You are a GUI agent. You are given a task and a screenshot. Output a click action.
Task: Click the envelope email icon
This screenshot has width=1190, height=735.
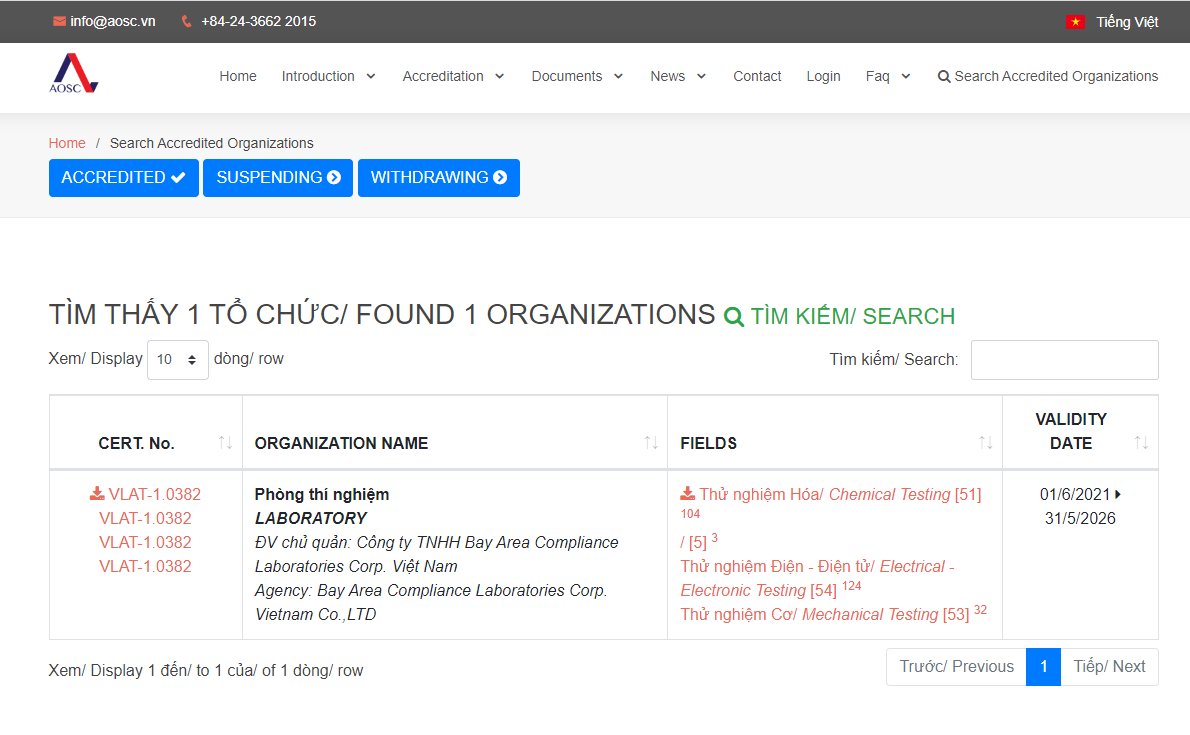[x=59, y=21]
